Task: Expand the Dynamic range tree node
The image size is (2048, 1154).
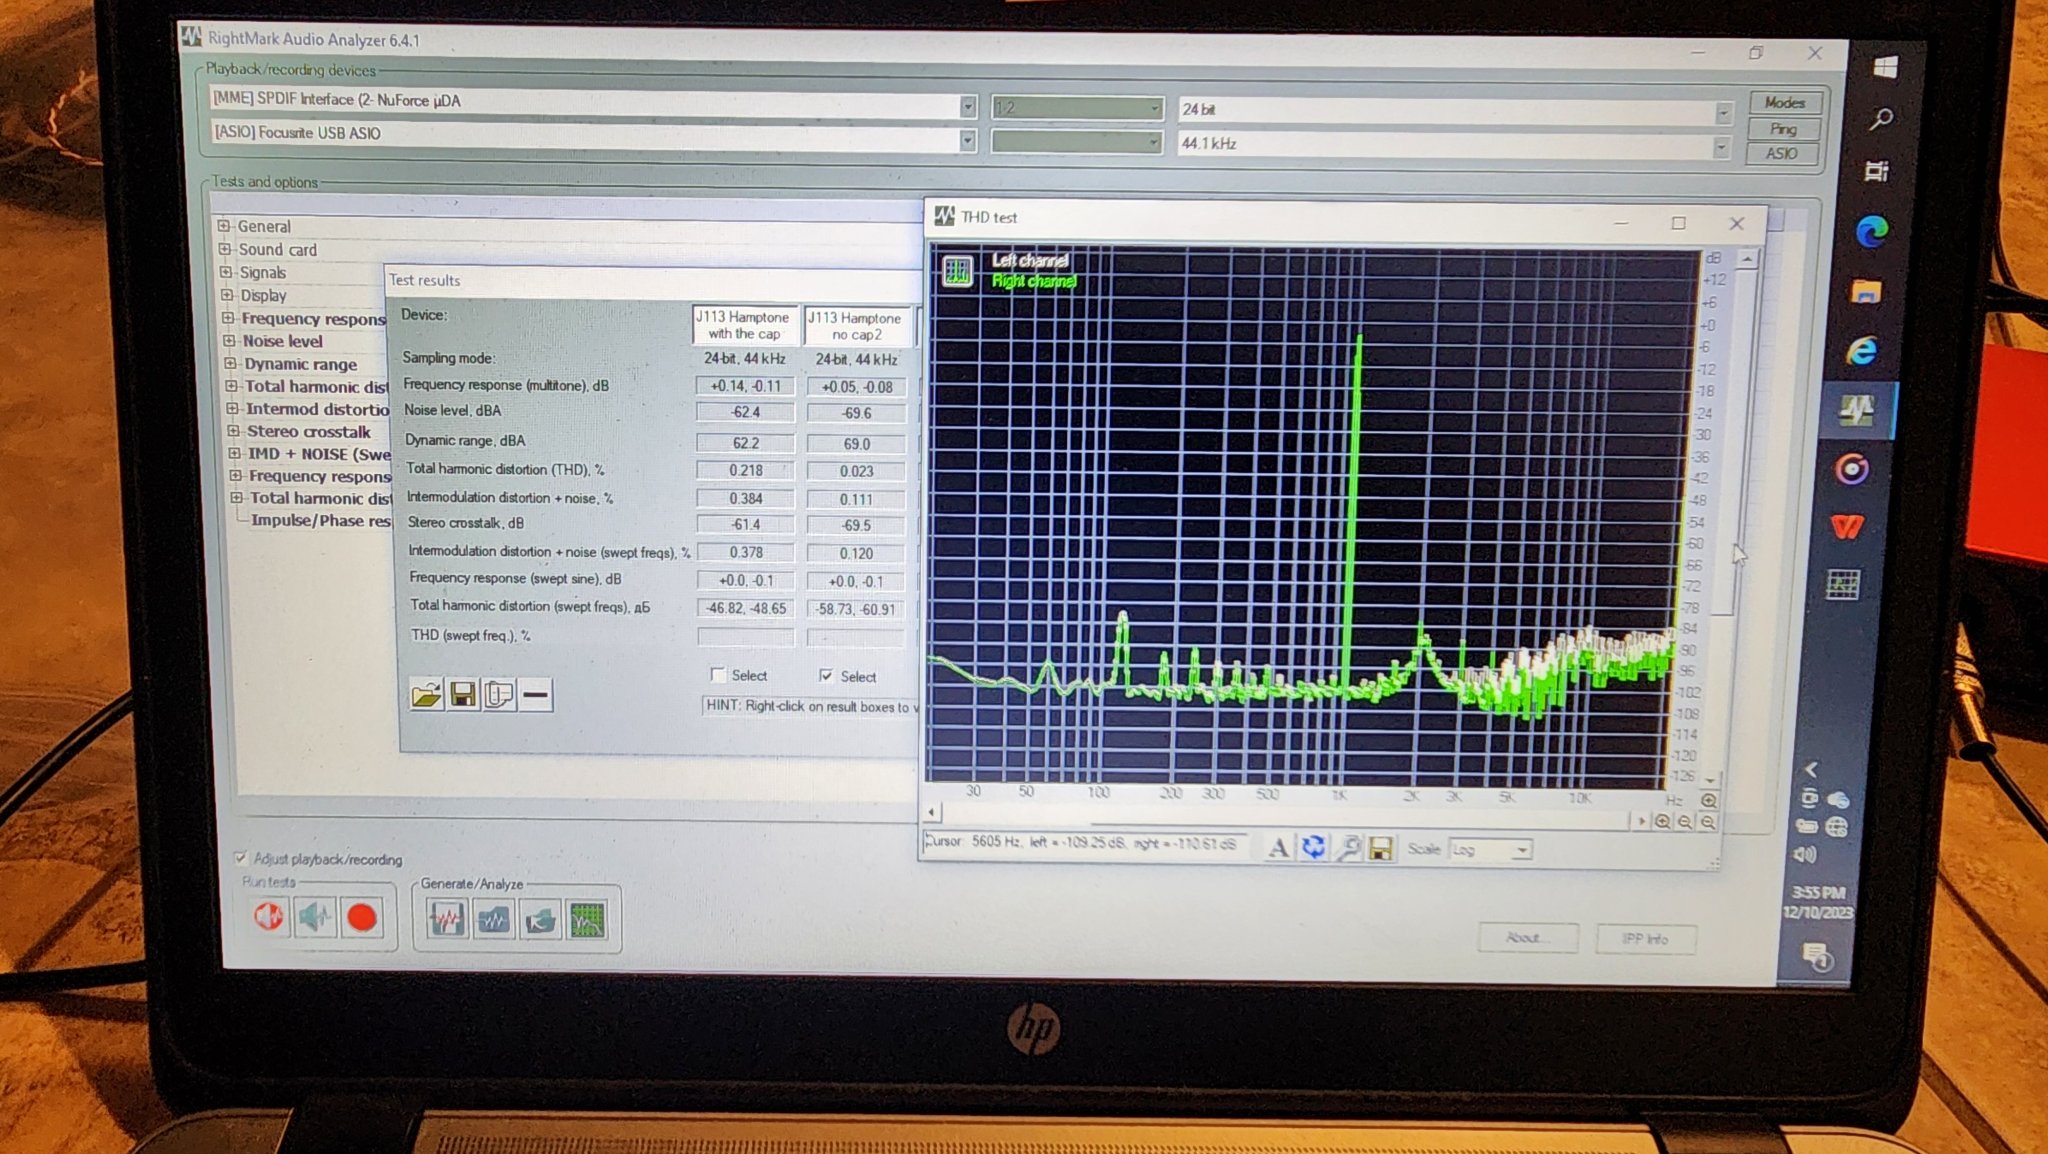Action: click(x=230, y=363)
